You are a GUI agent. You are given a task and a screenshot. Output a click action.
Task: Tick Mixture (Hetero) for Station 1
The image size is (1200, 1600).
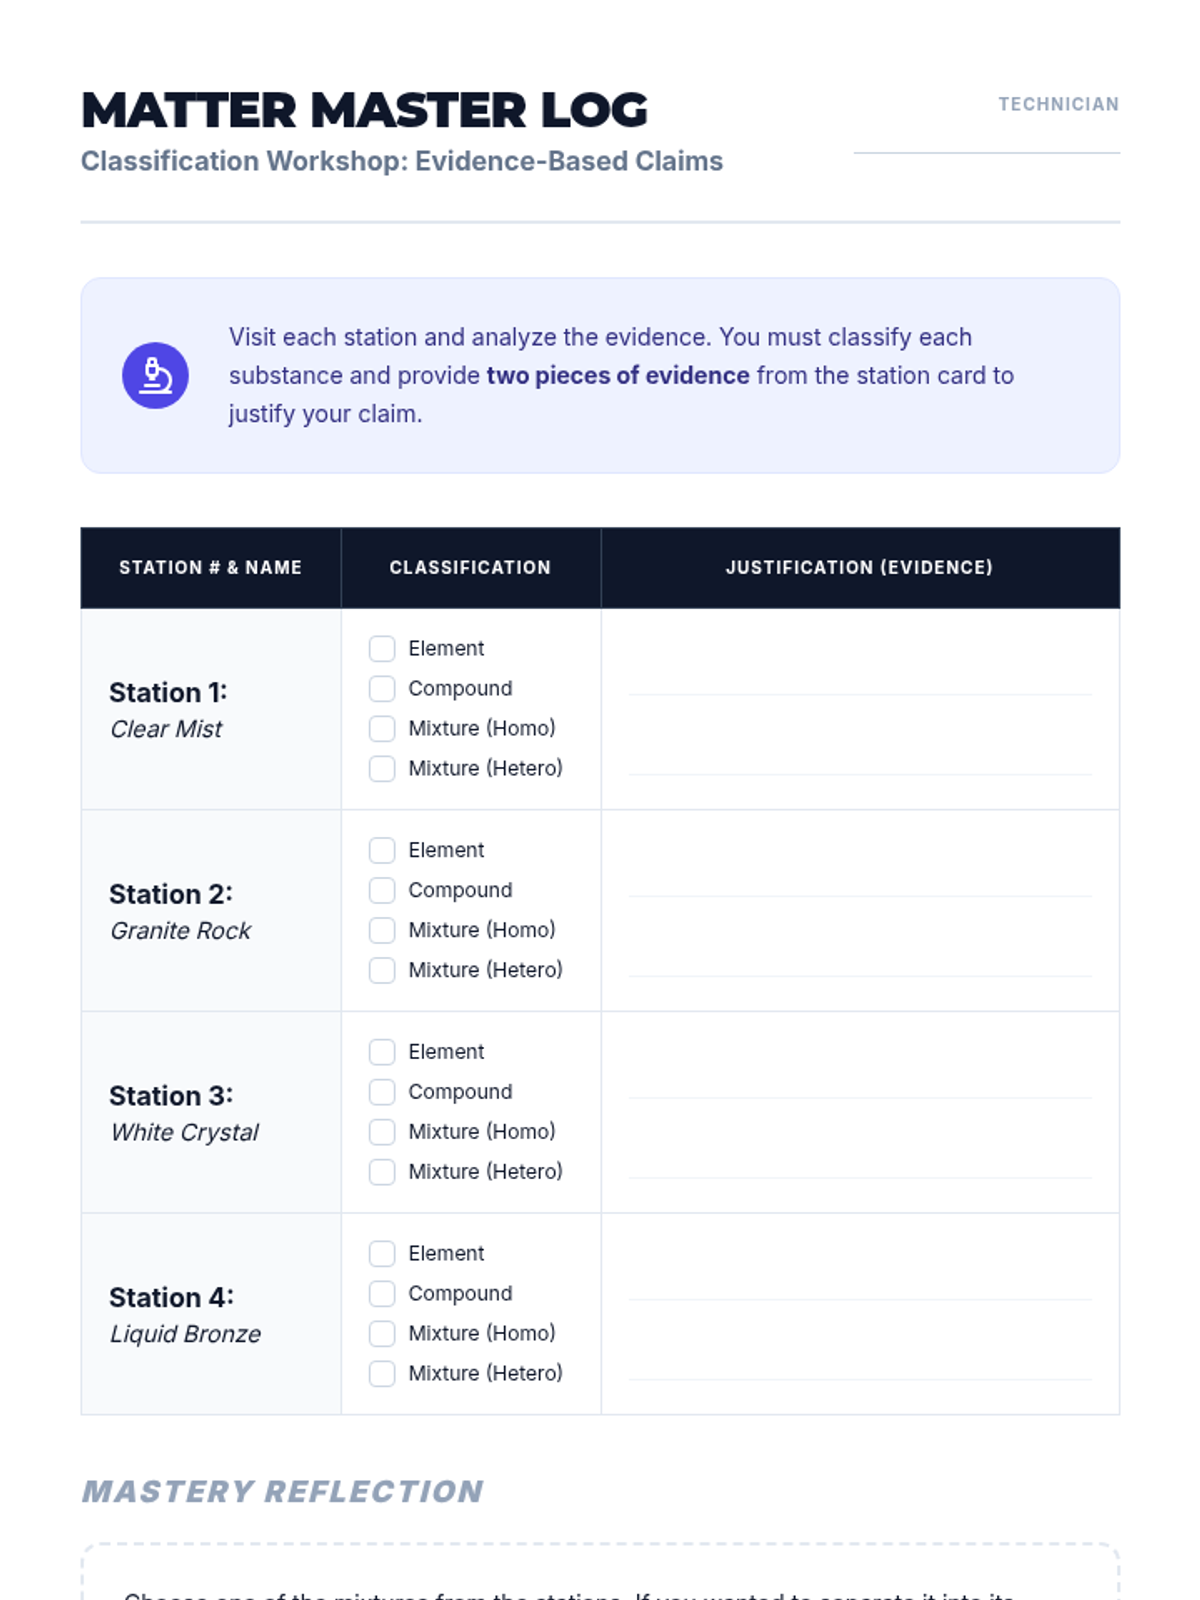click(382, 769)
